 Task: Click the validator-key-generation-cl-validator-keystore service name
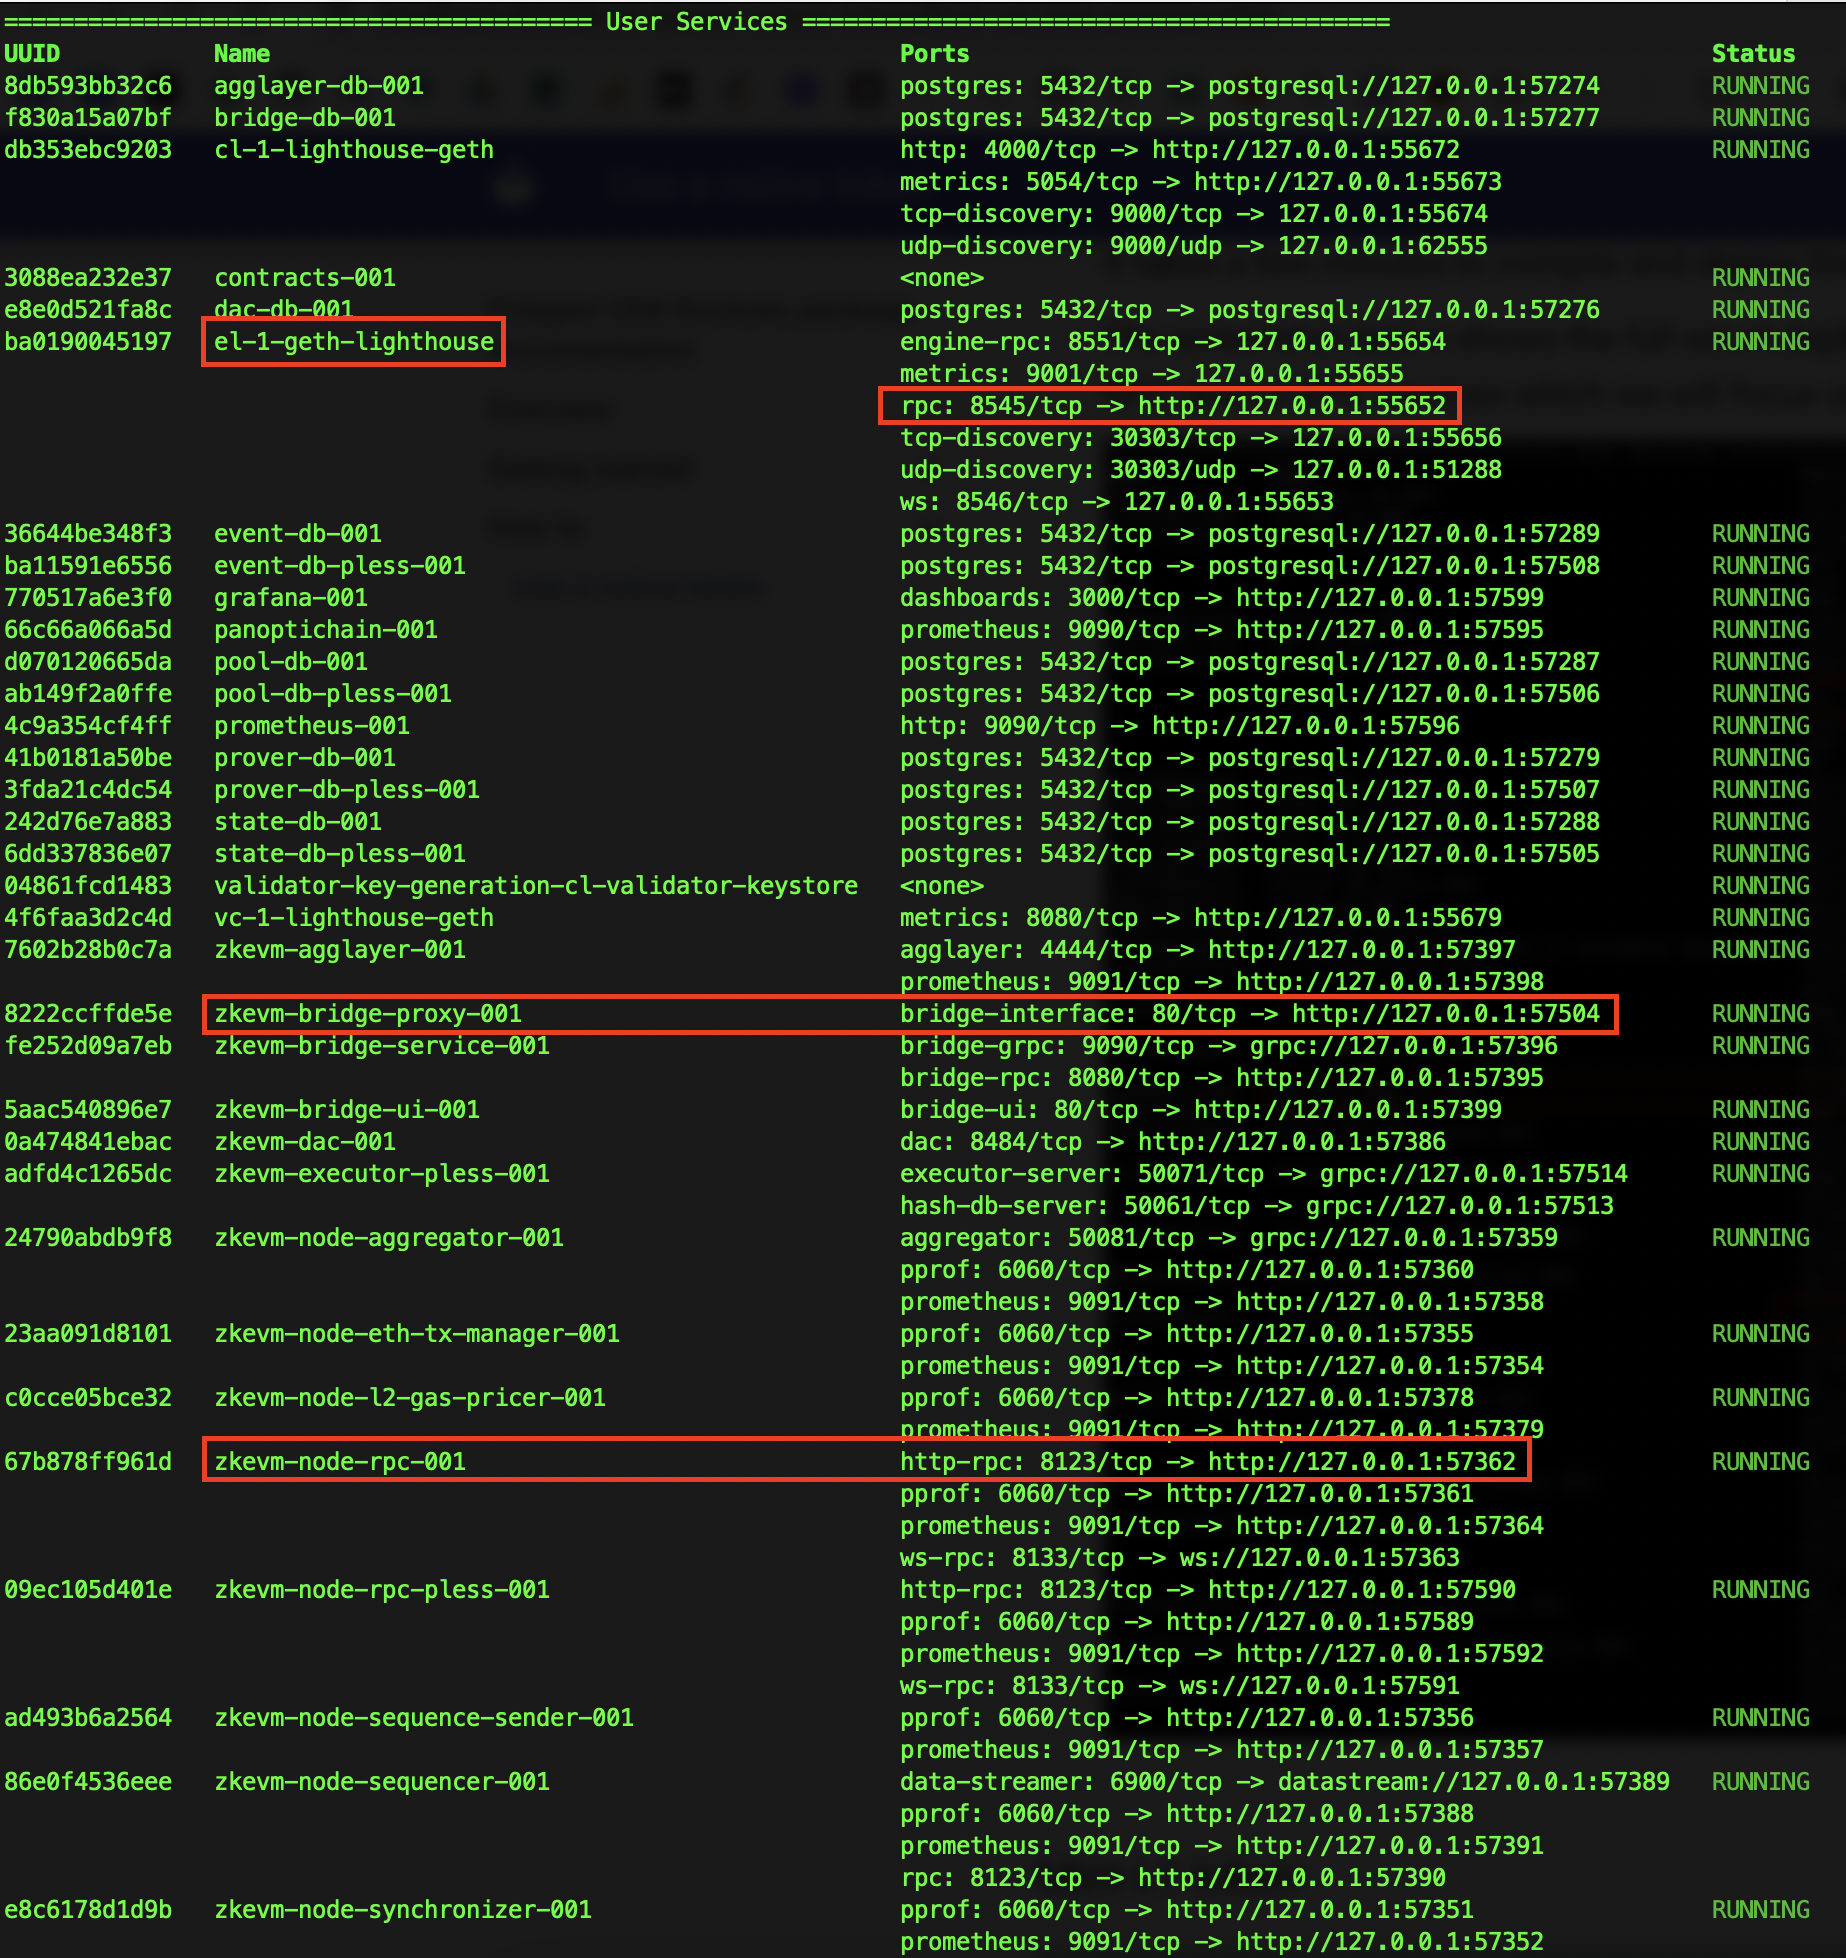(535, 886)
